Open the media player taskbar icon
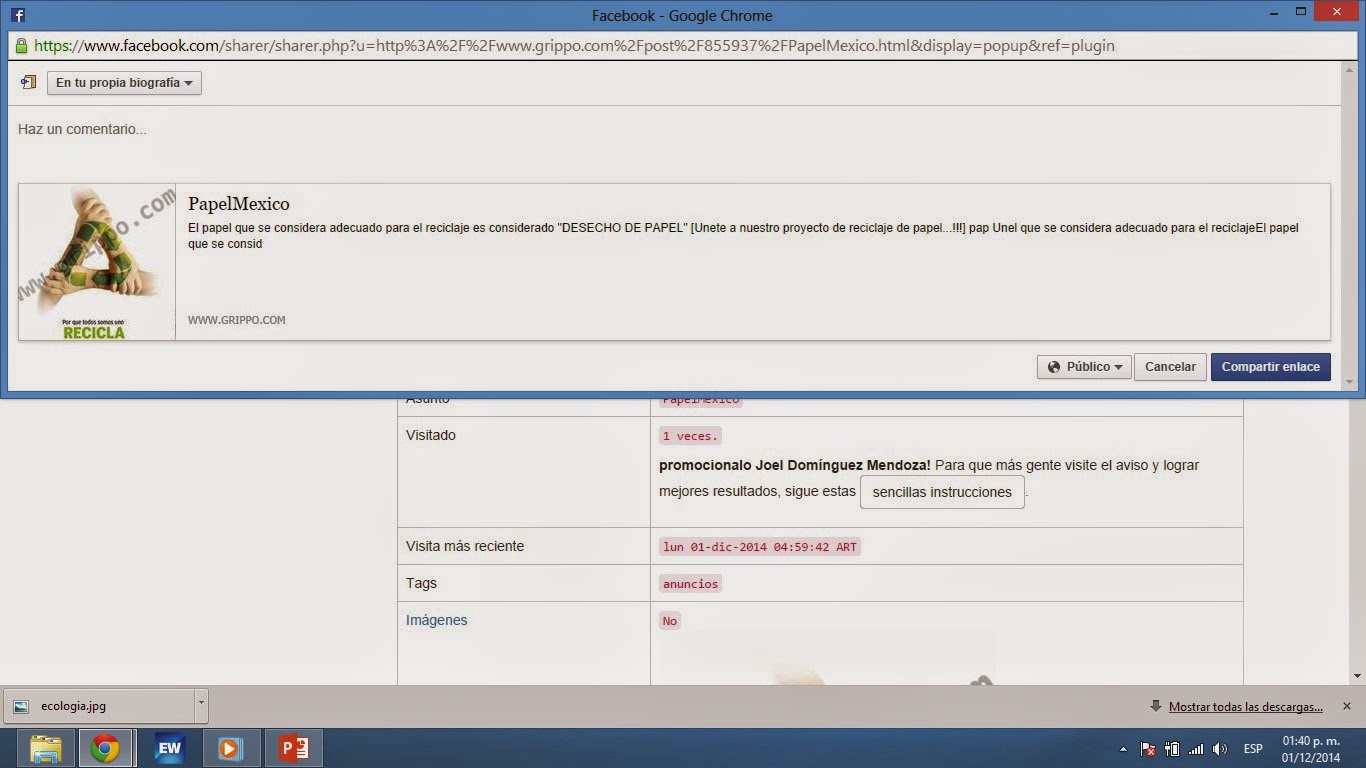Screen dimensions: 1366x768 231,748
